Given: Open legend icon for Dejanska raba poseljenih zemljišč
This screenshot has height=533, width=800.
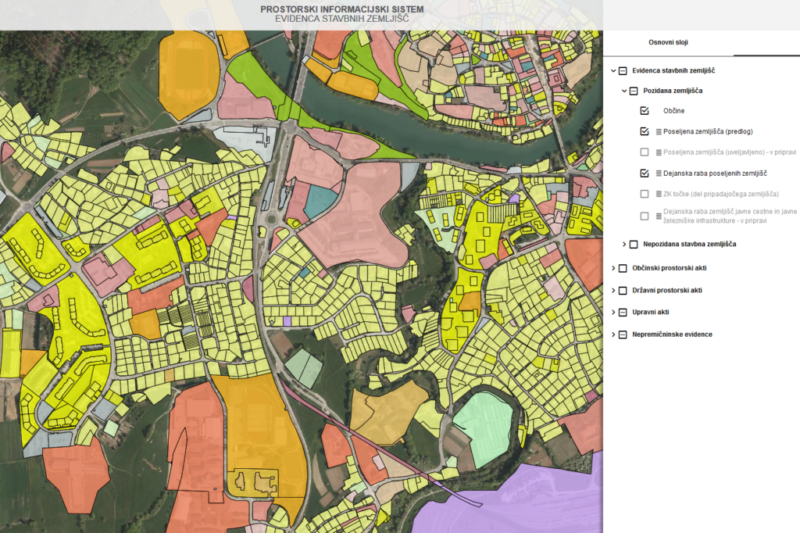Looking at the screenshot, I should [x=659, y=173].
